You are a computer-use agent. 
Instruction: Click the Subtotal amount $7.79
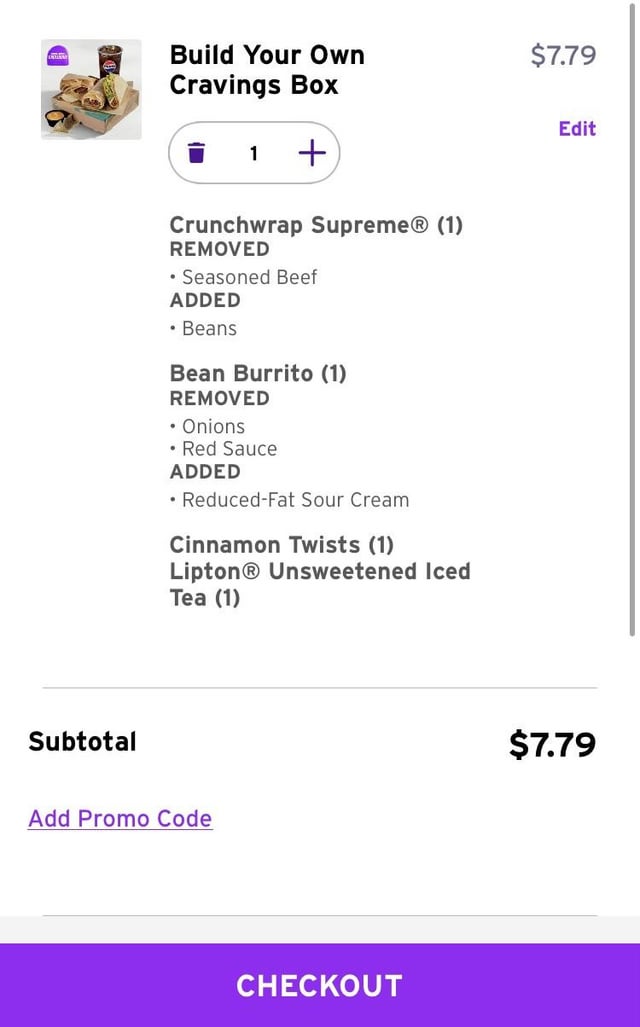point(552,744)
